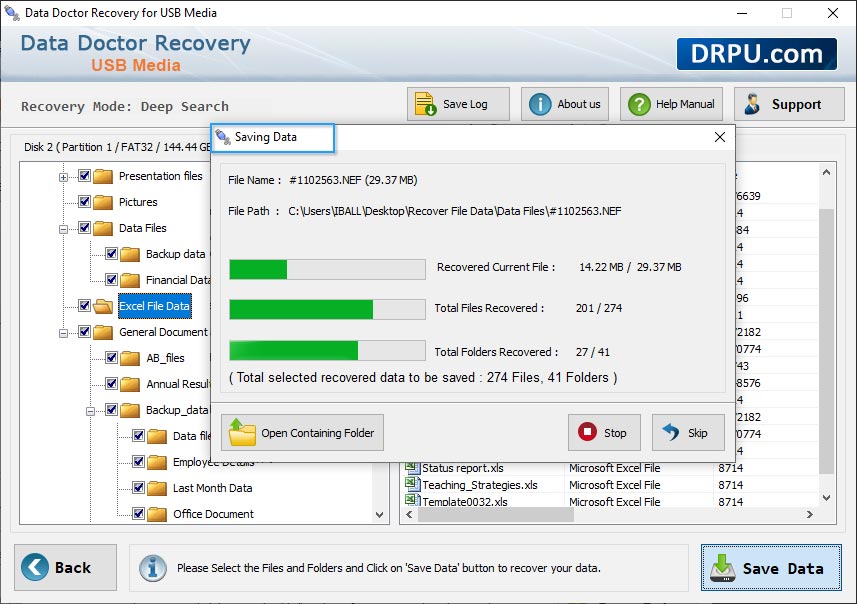Click the file list scroll down arrow
The width and height of the screenshot is (857, 604).
point(826,497)
